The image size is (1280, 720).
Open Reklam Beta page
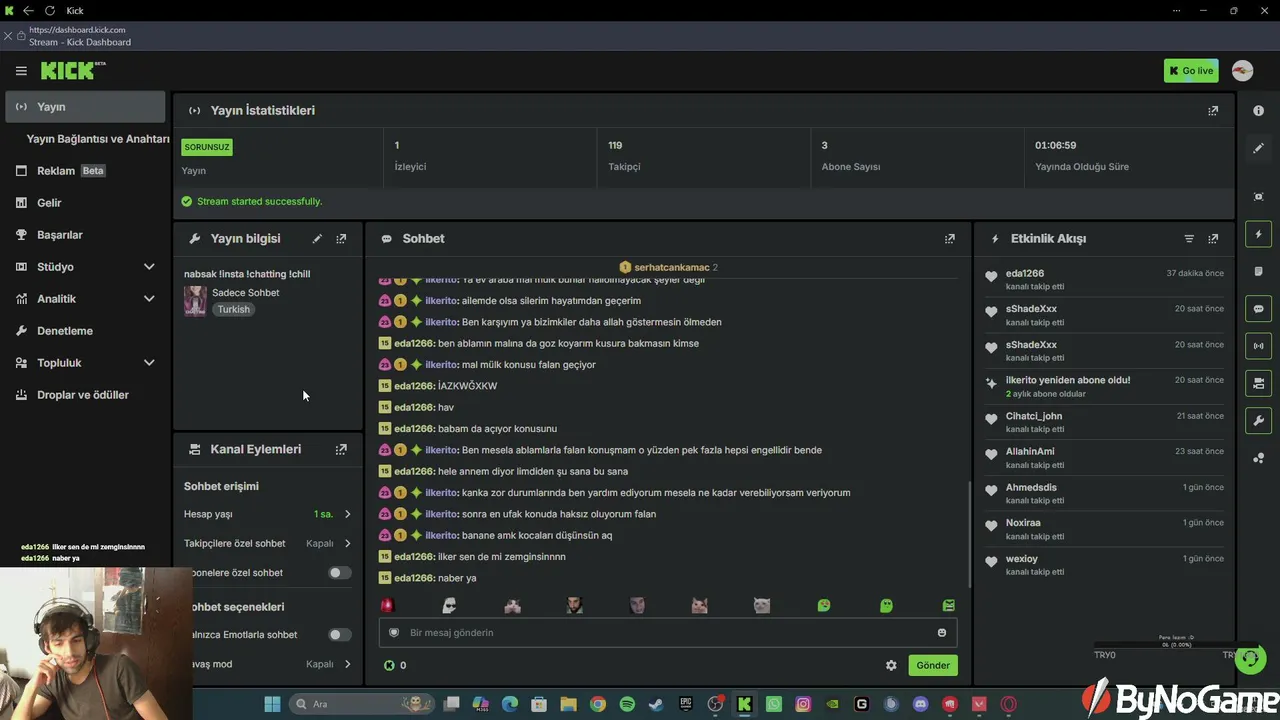(x=85, y=171)
